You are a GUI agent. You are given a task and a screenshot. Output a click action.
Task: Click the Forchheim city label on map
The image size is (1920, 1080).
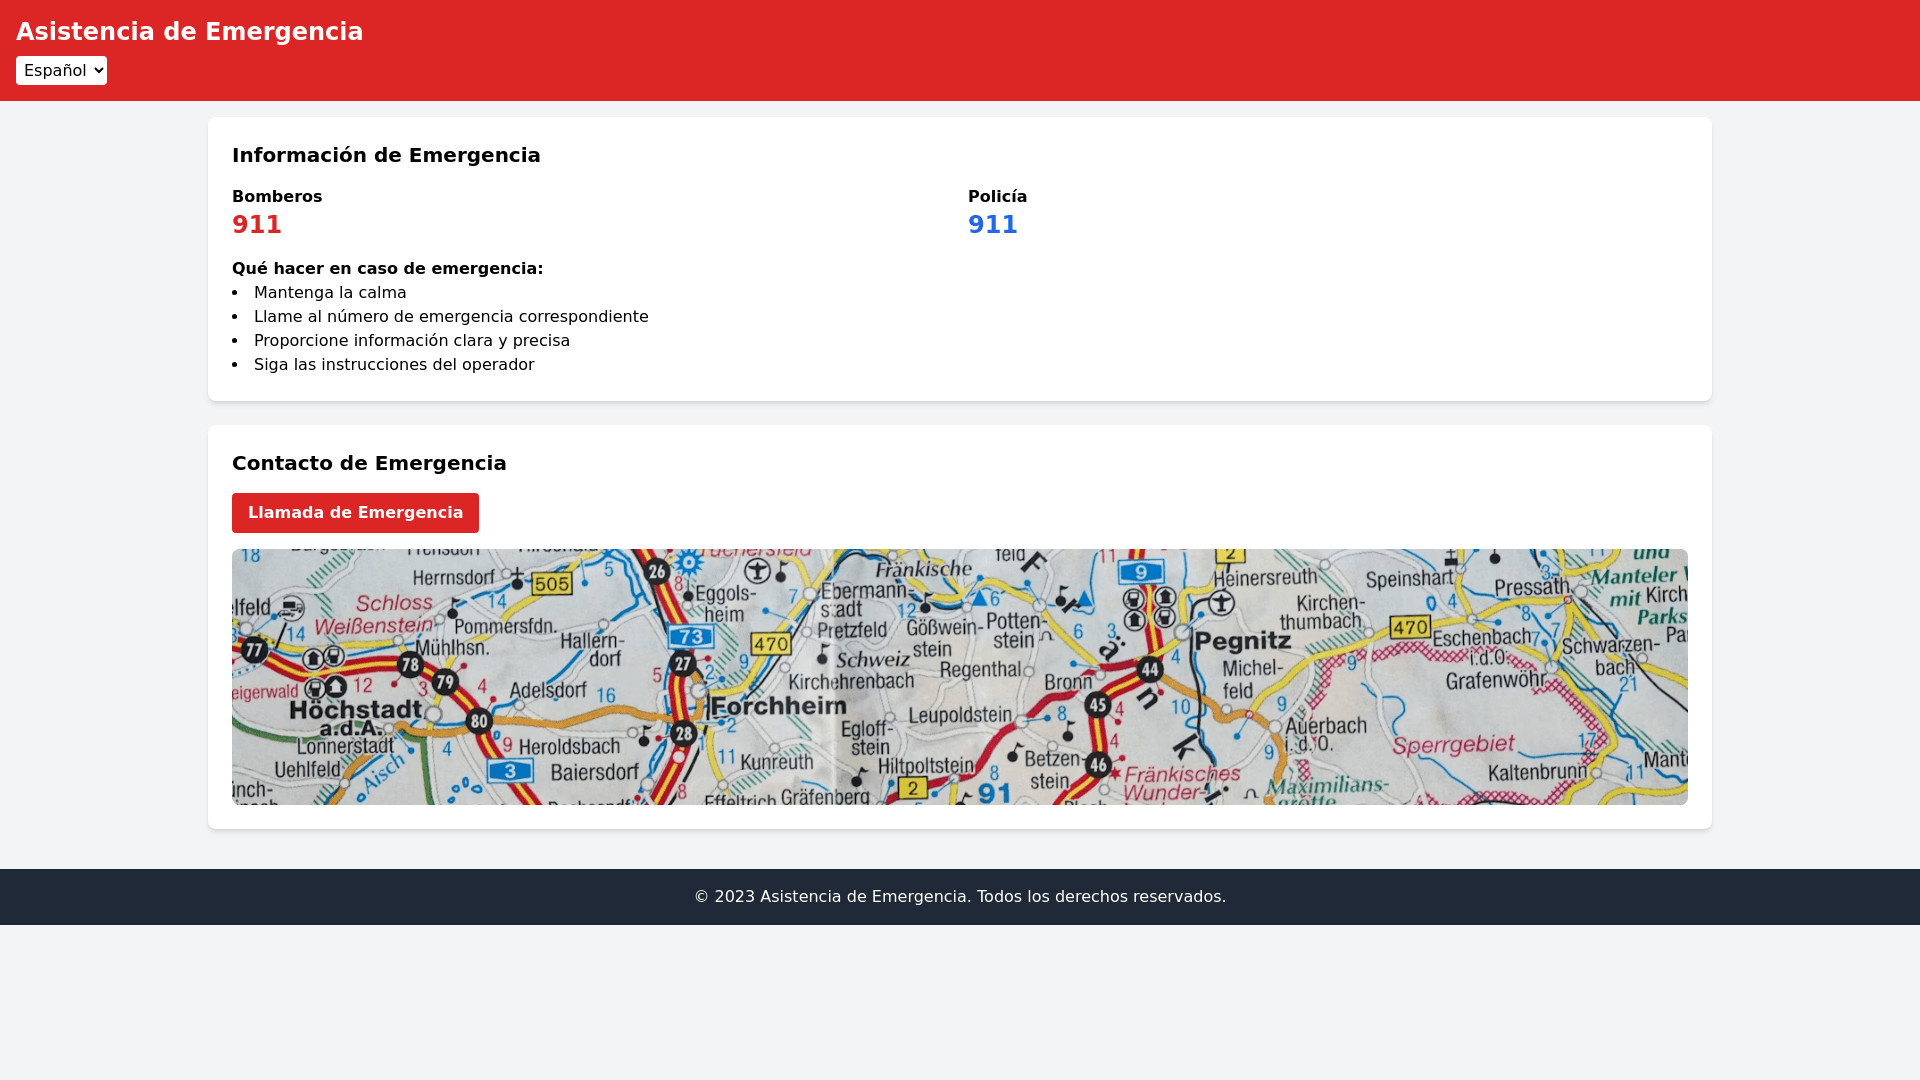[779, 706]
